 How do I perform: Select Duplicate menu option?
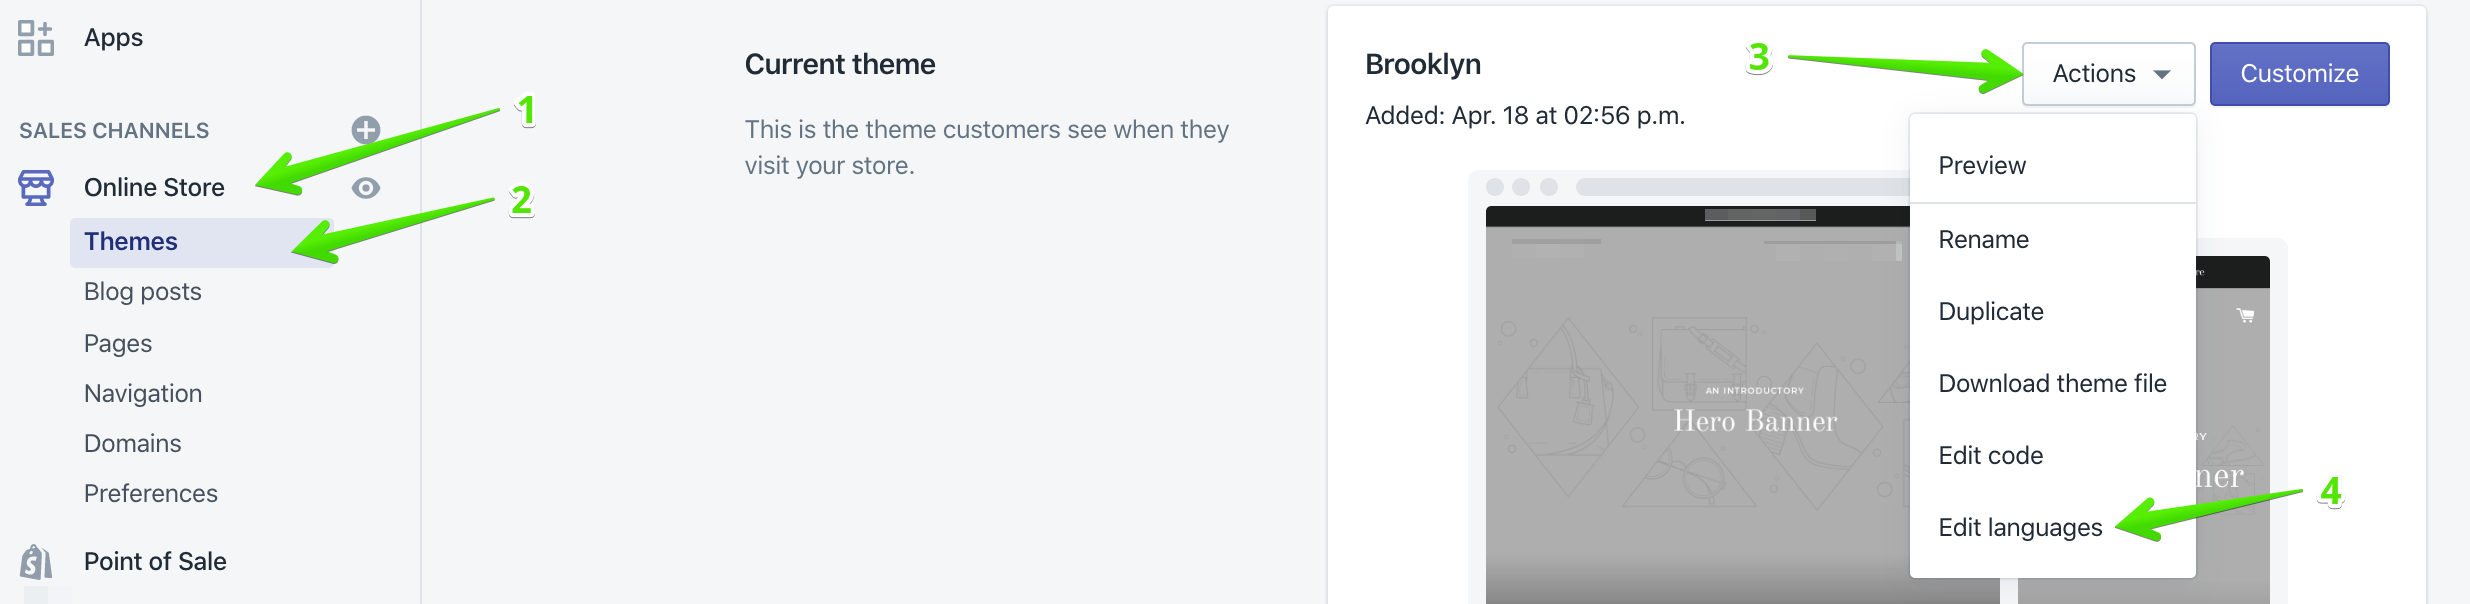pos(1990,312)
